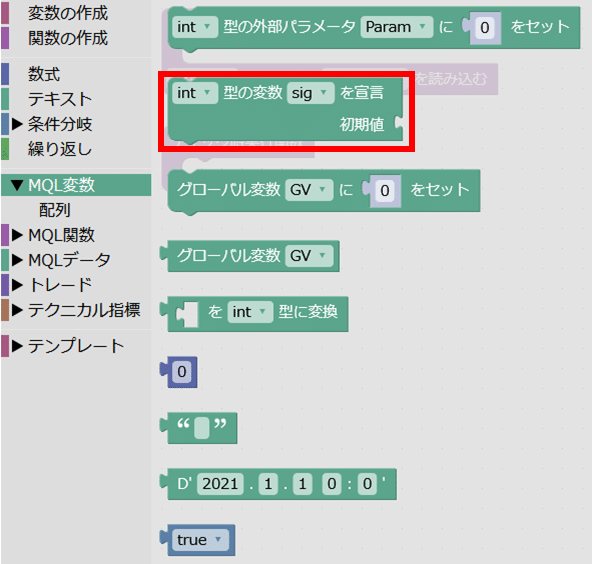Open the 関数の作成 category
Viewport: 592px width, 564px height.
tap(68, 38)
